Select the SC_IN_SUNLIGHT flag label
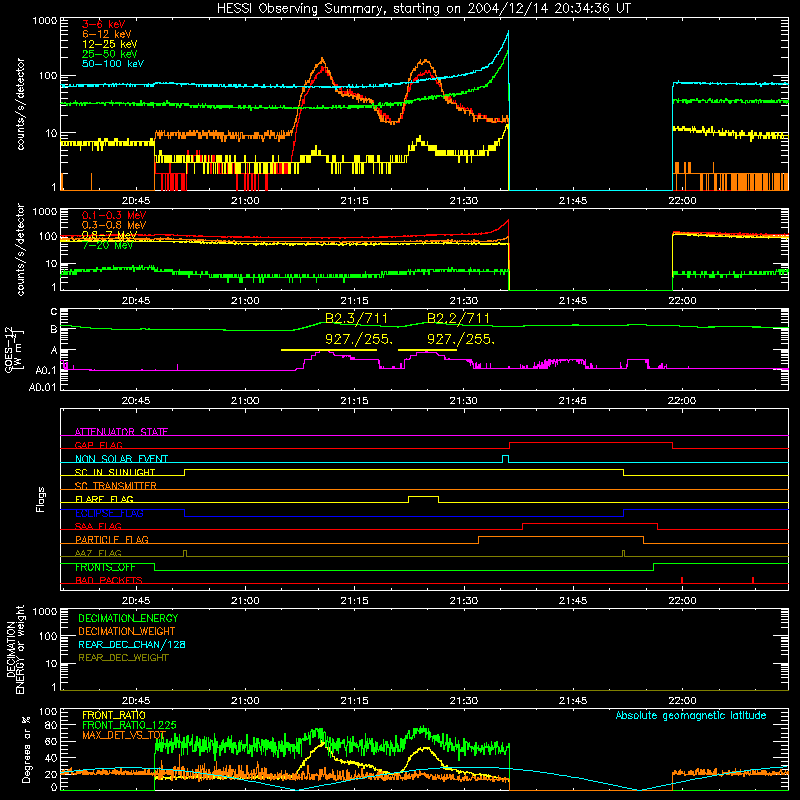 point(115,472)
